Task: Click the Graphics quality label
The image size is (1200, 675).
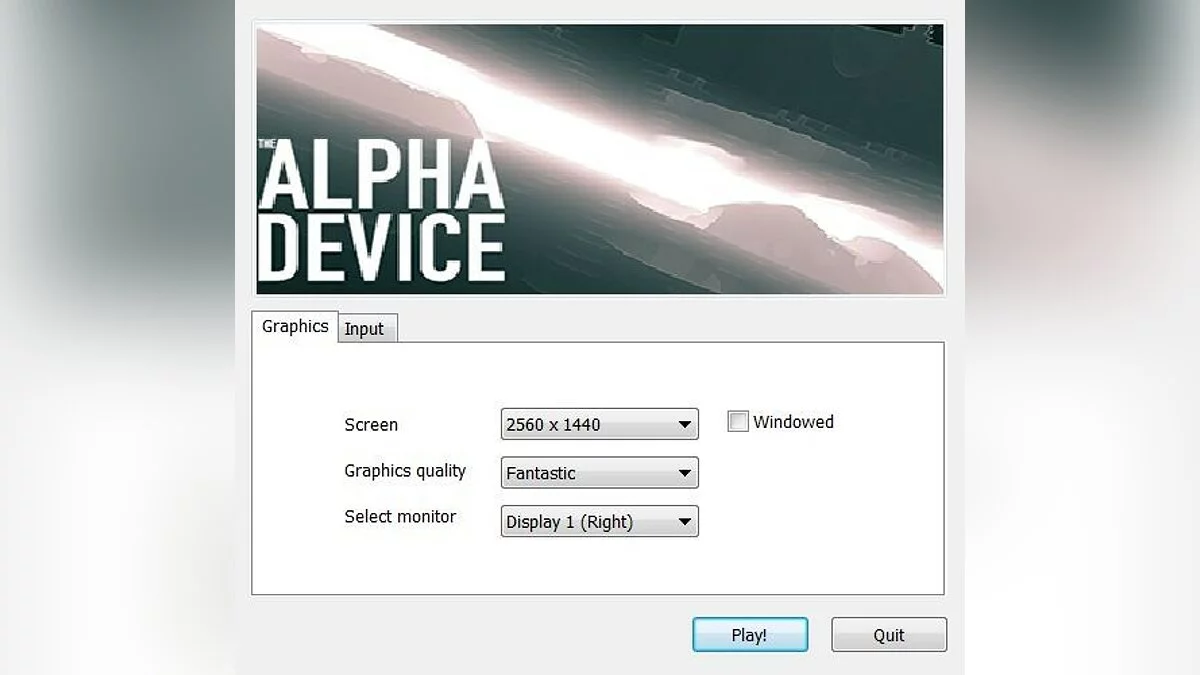Action: coord(405,470)
